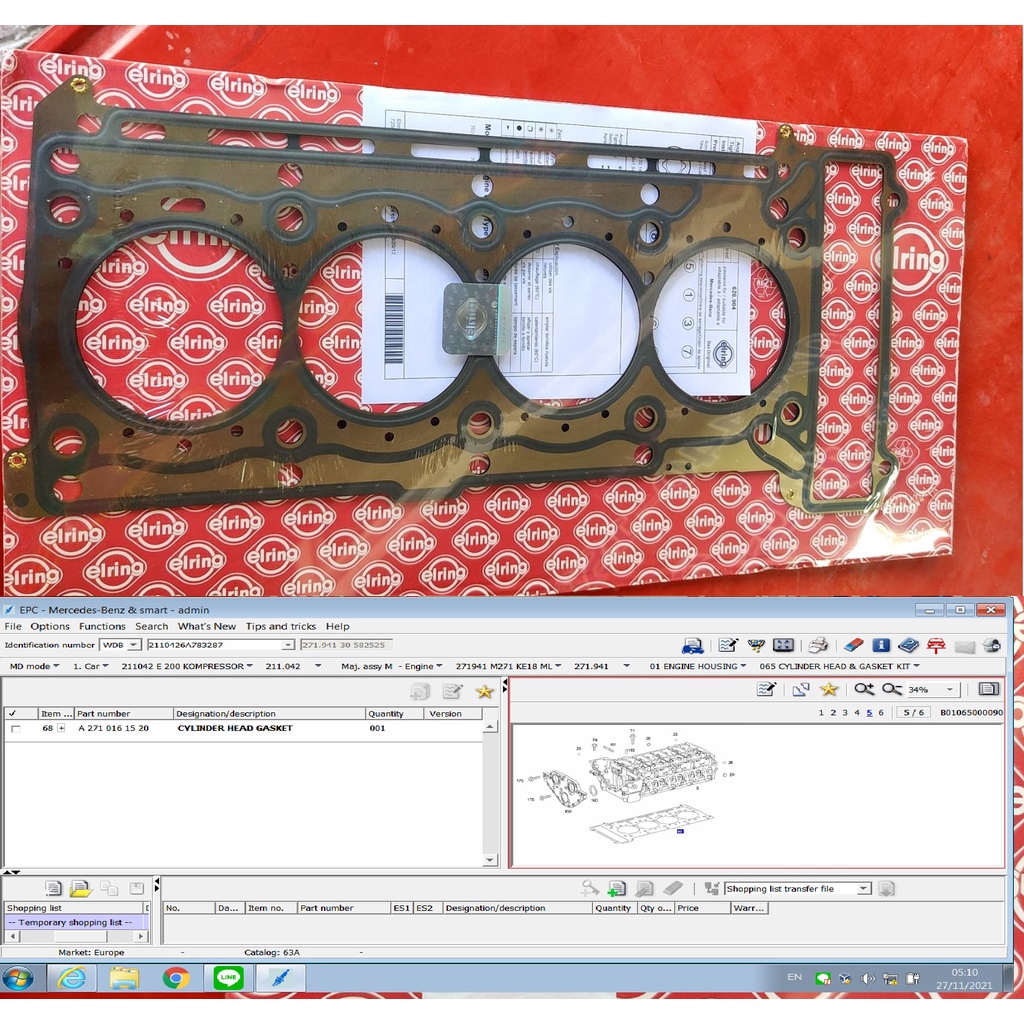Screen dimensions: 1024x1024
Task: Click the note icon in parts list toolbar
Action: point(452,692)
